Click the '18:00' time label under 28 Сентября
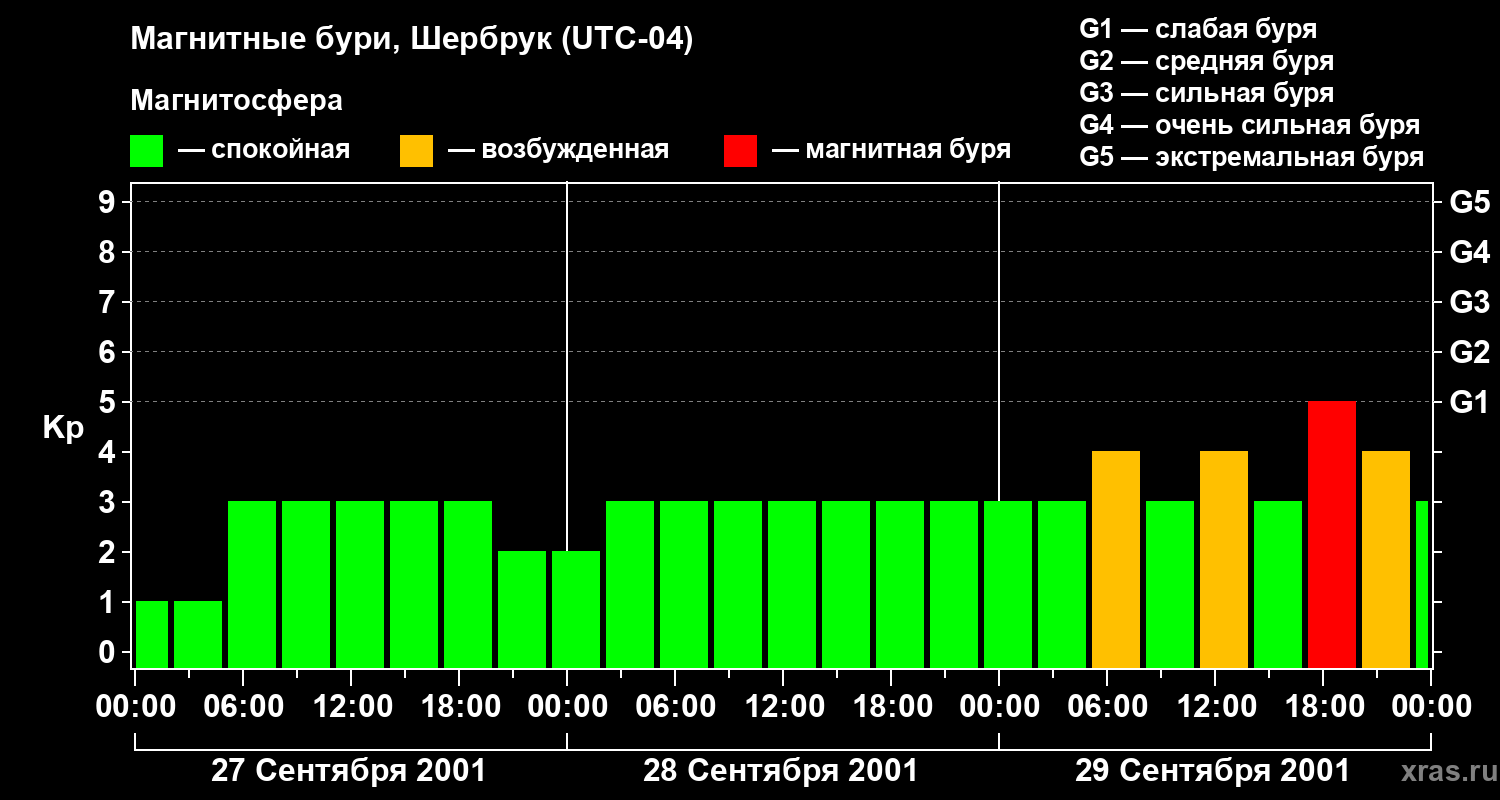Screen dimensions: 1500x800 pyautogui.click(x=891, y=706)
